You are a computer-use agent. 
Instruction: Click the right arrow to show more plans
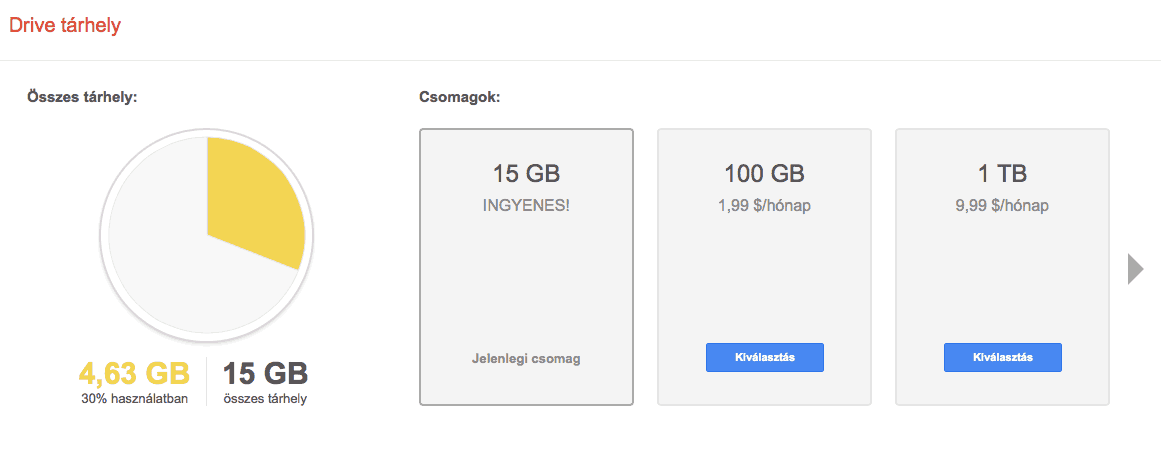coord(1135,269)
